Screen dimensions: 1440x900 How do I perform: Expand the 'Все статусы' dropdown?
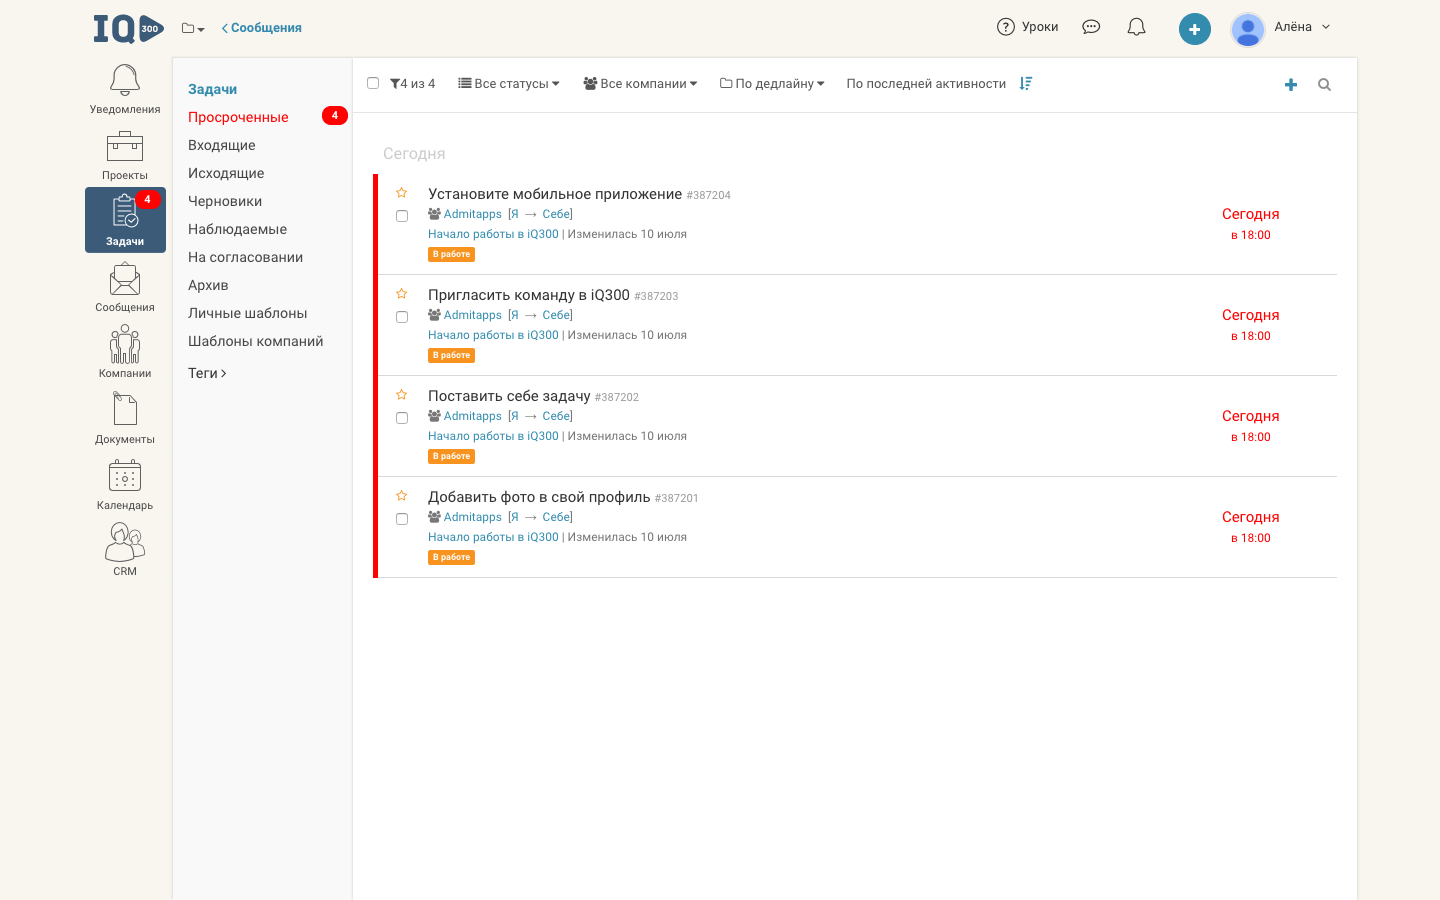click(509, 84)
